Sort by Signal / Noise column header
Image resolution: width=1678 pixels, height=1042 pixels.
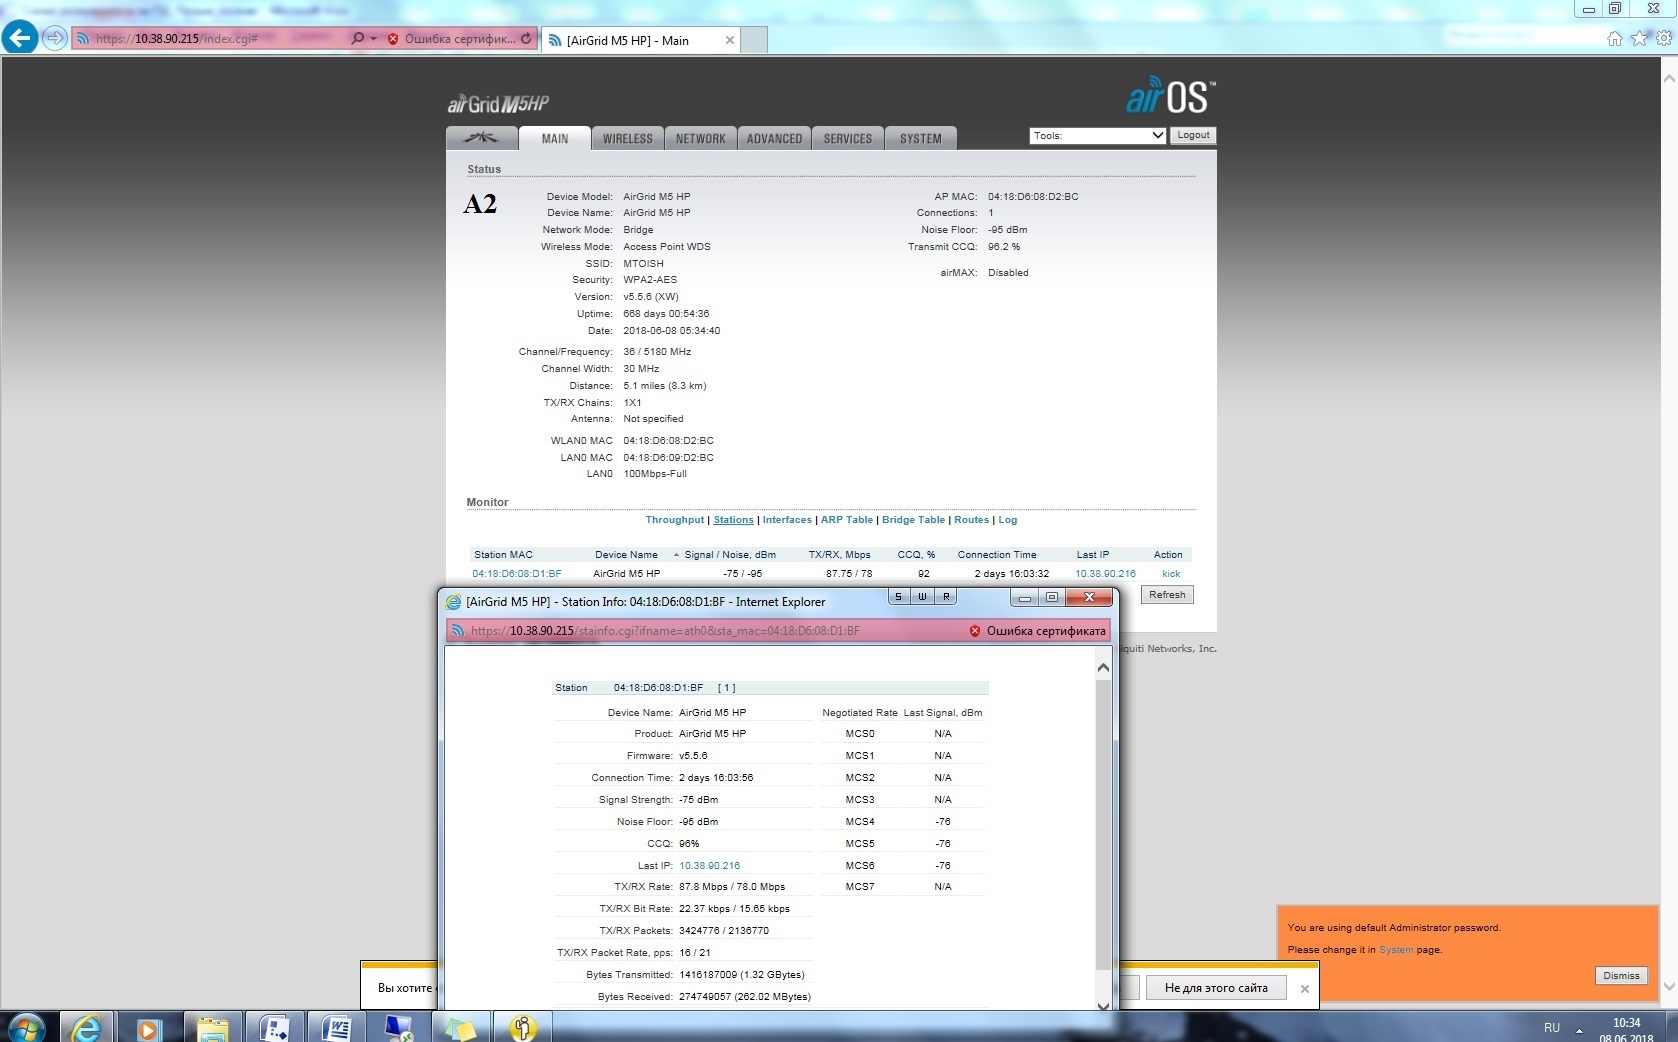coord(729,555)
